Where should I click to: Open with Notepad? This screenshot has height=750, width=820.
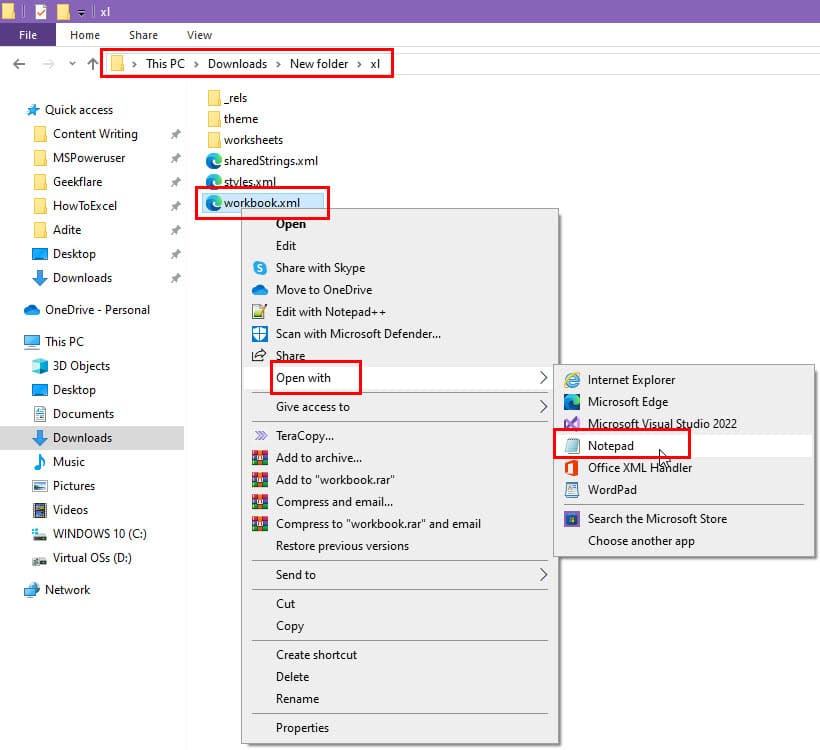click(610, 446)
